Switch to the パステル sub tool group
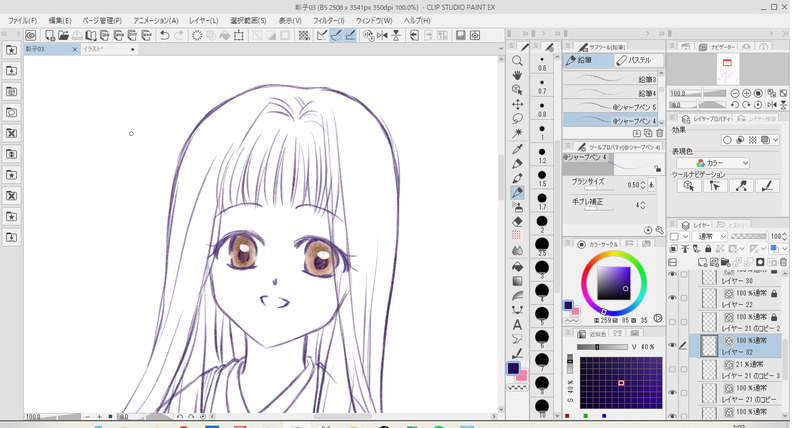The height and width of the screenshot is (428, 799). tap(639, 61)
